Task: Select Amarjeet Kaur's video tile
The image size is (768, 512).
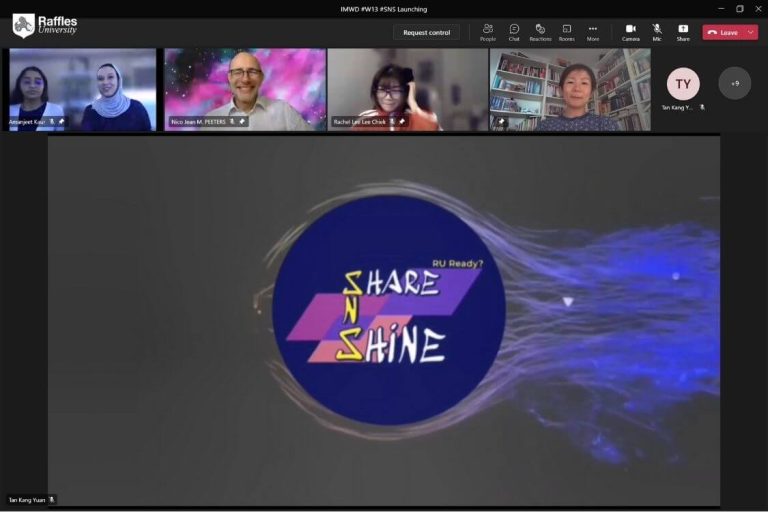Action: point(82,88)
